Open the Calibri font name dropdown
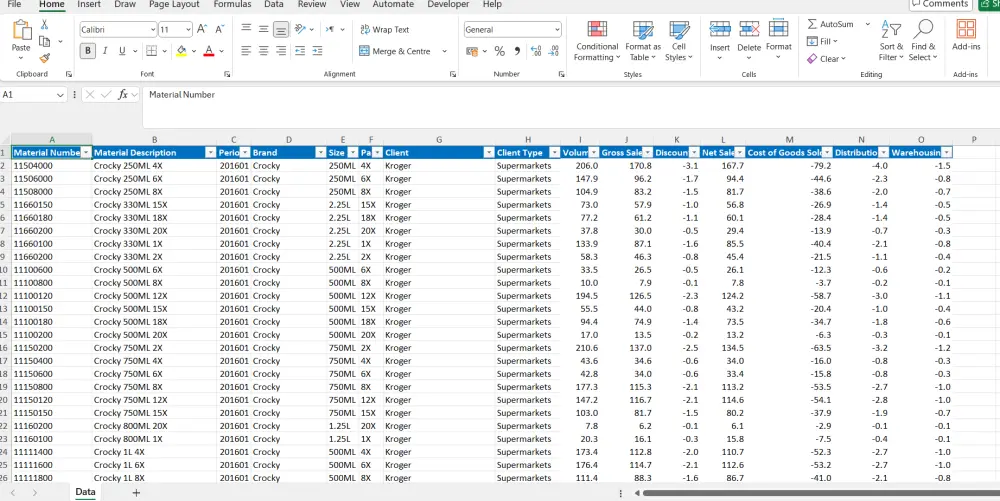The width and height of the screenshot is (1000, 501). (x=151, y=30)
